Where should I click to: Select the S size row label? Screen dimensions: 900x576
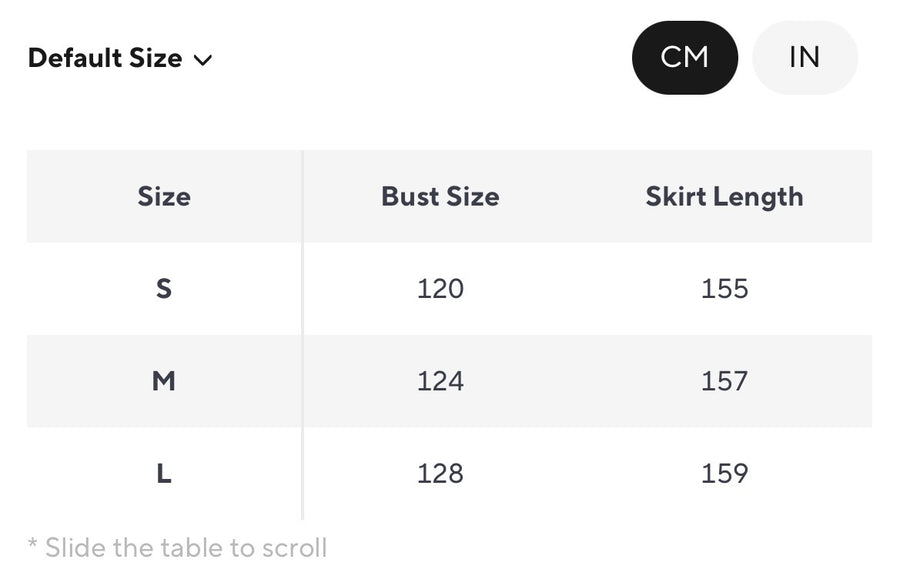pyautogui.click(x=164, y=289)
